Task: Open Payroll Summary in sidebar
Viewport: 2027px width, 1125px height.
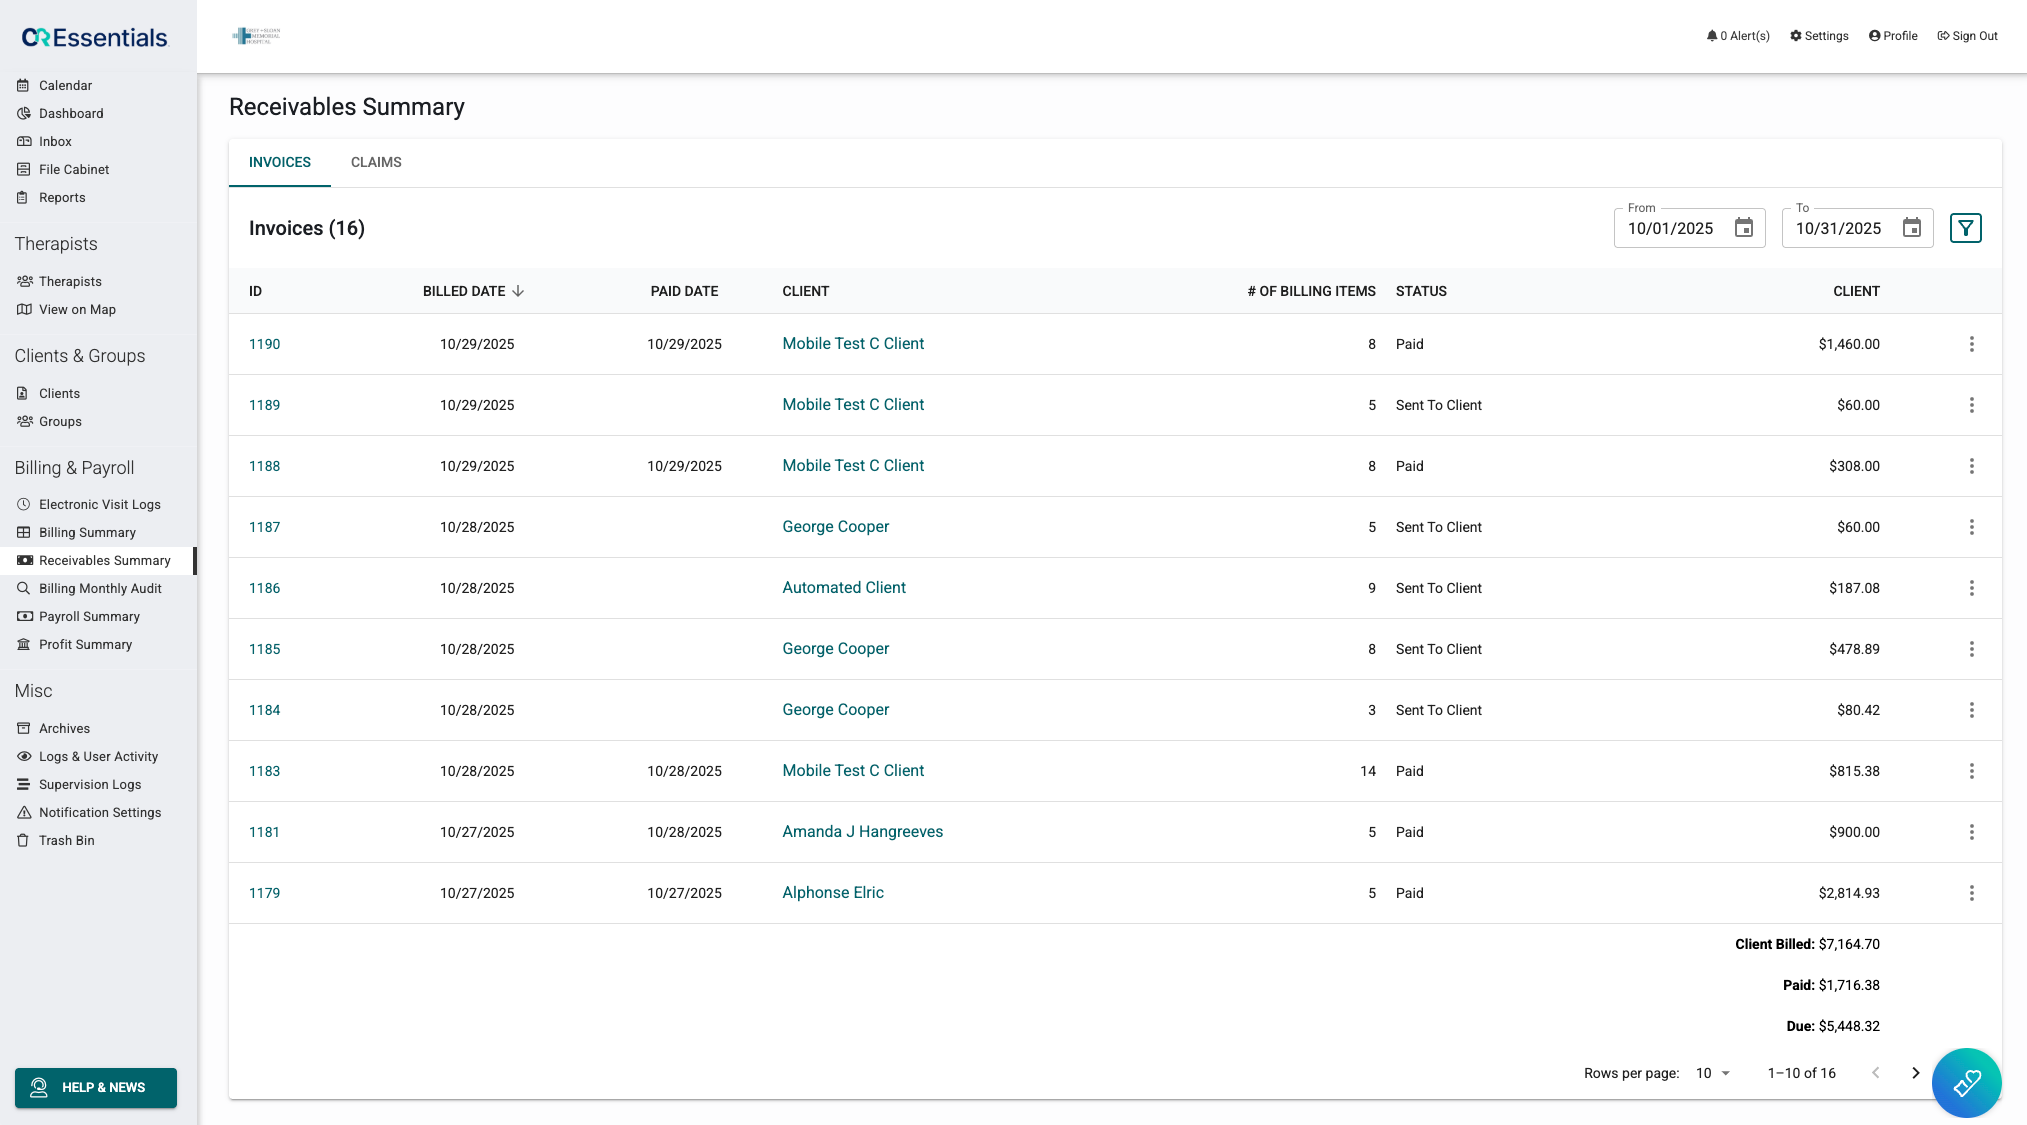Action: [x=89, y=616]
